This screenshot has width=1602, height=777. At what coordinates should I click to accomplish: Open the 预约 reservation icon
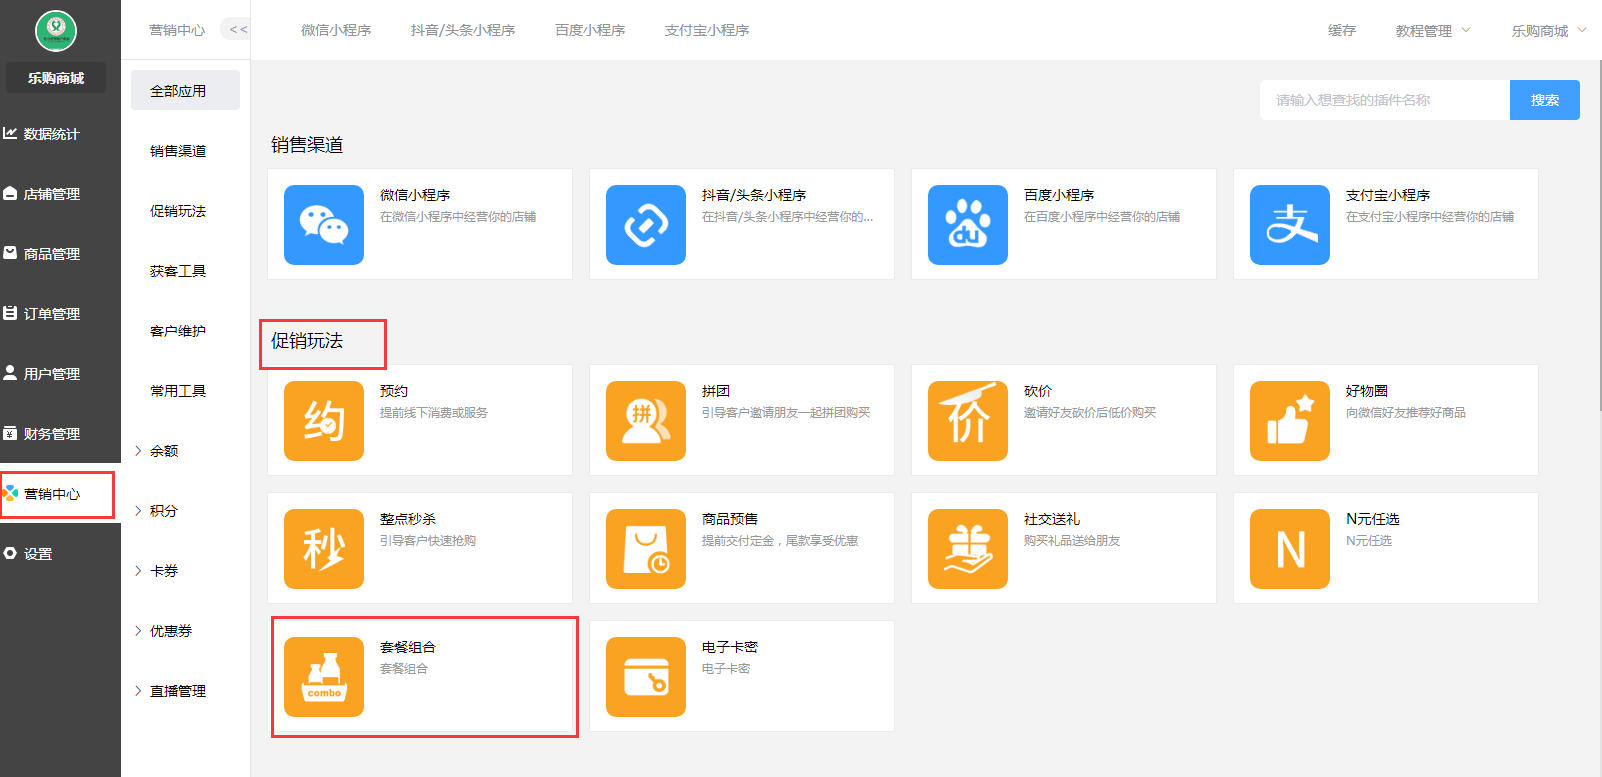point(324,421)
